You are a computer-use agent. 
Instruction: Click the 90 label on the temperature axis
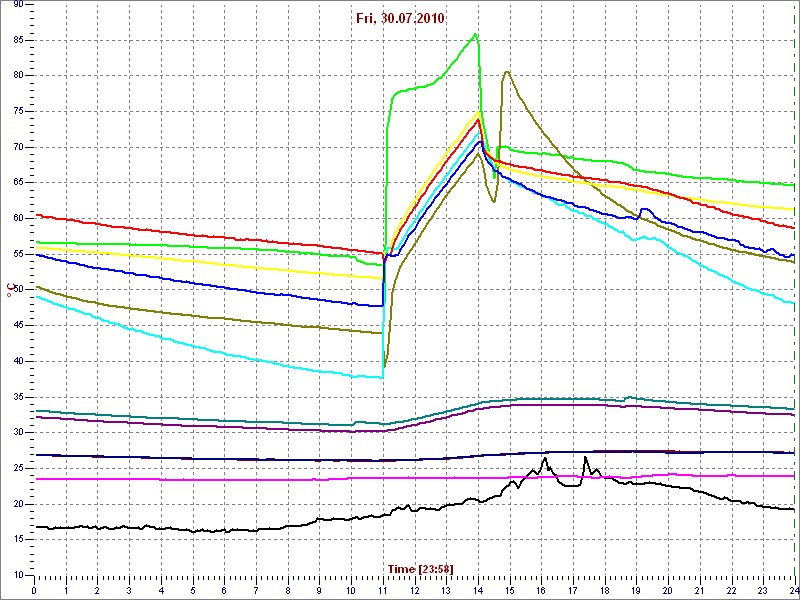(17, 5)
